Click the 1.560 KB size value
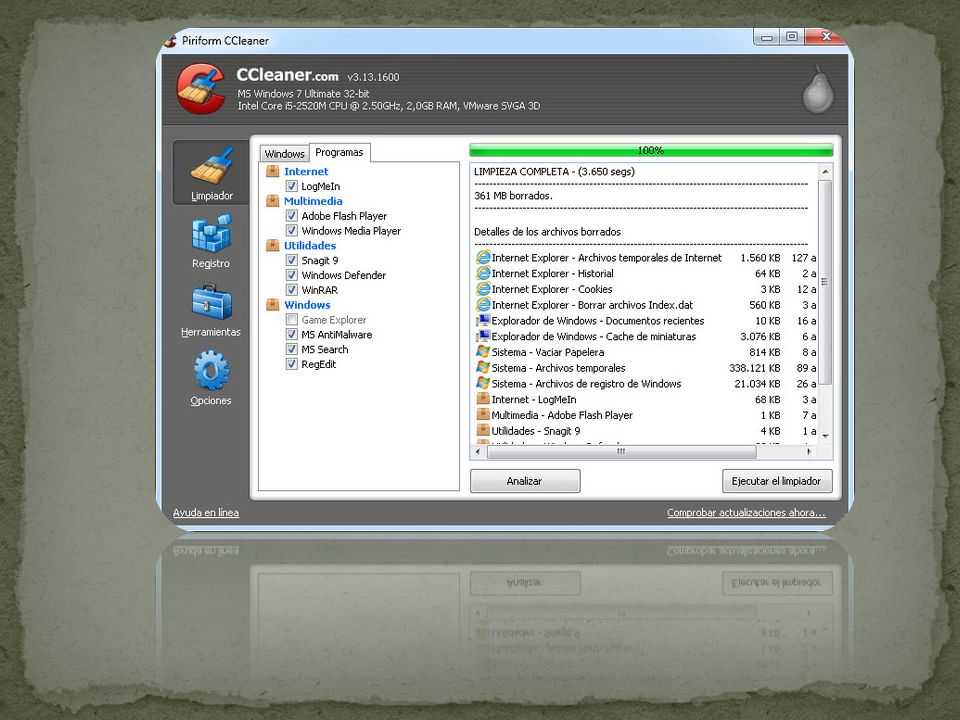Viewport: 960px width, 720px height. click(x=760, y=258)
